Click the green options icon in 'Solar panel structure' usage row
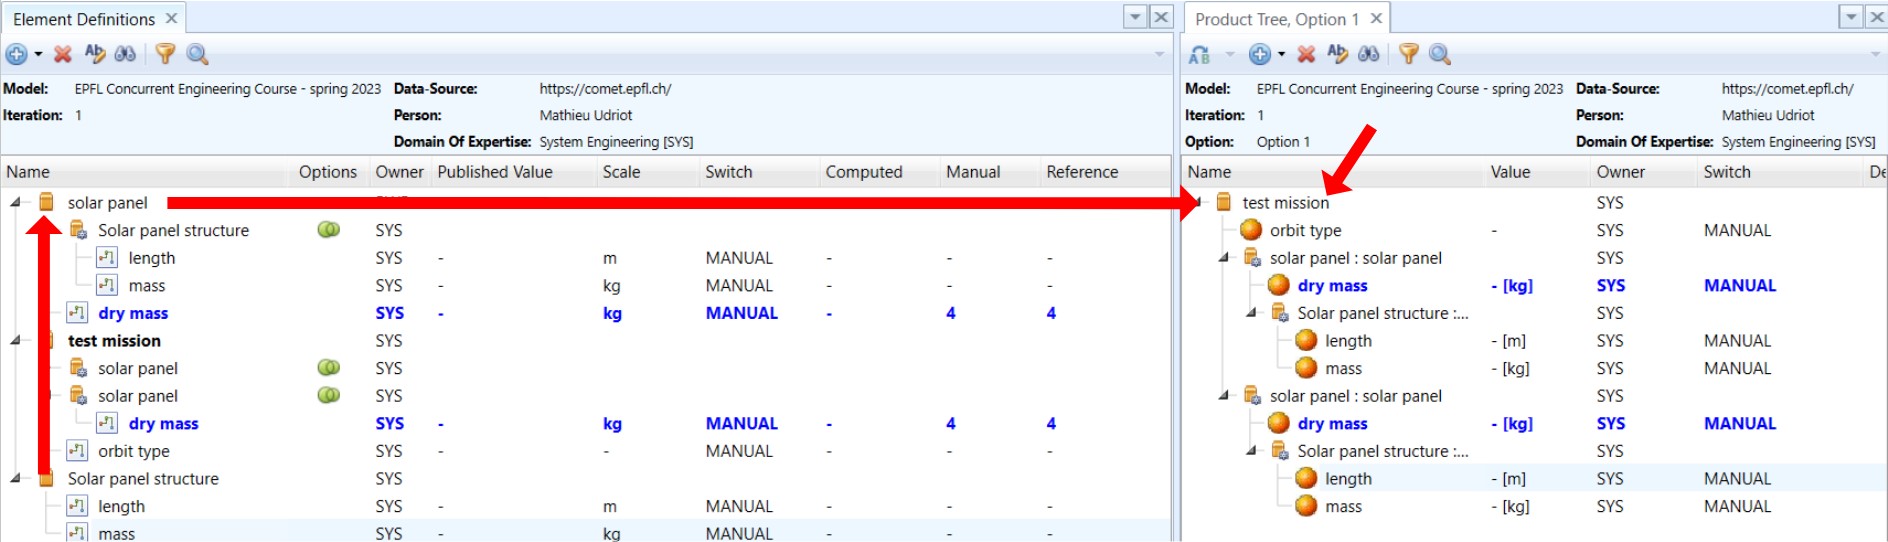Viewport: 1888px width, 542px height. click(328, 230)
